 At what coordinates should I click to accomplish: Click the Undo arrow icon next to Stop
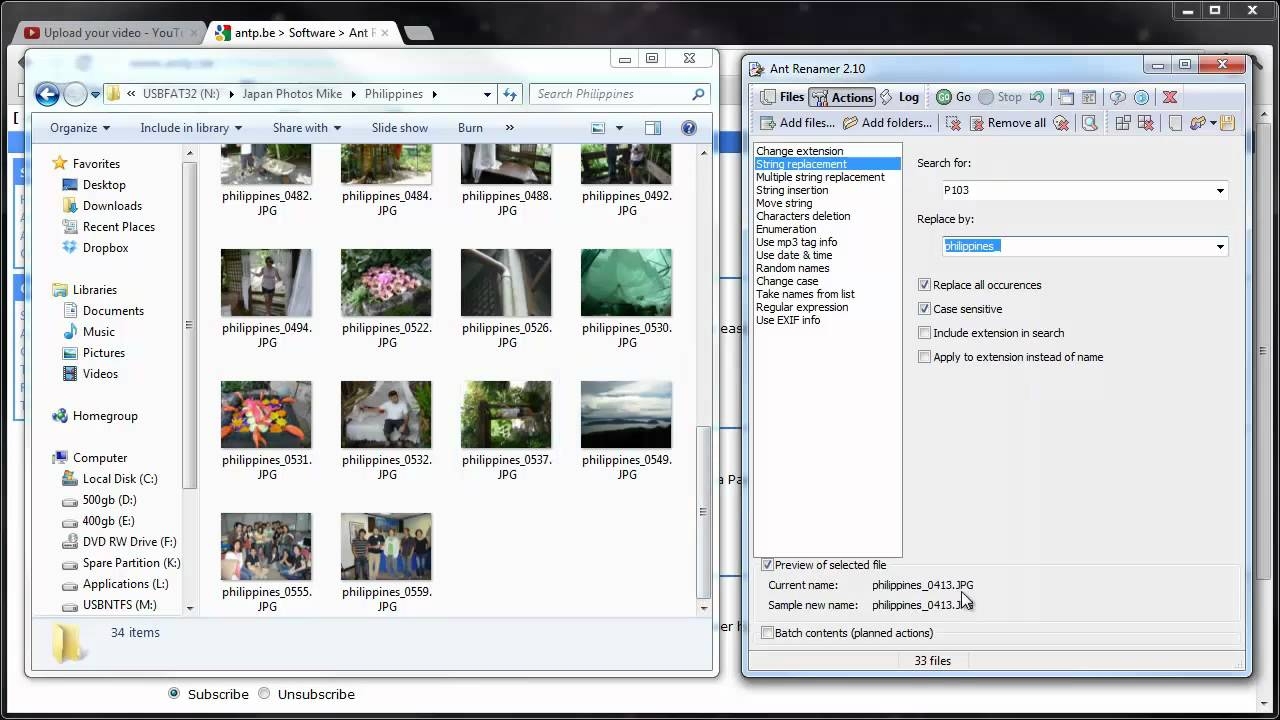1037,97
